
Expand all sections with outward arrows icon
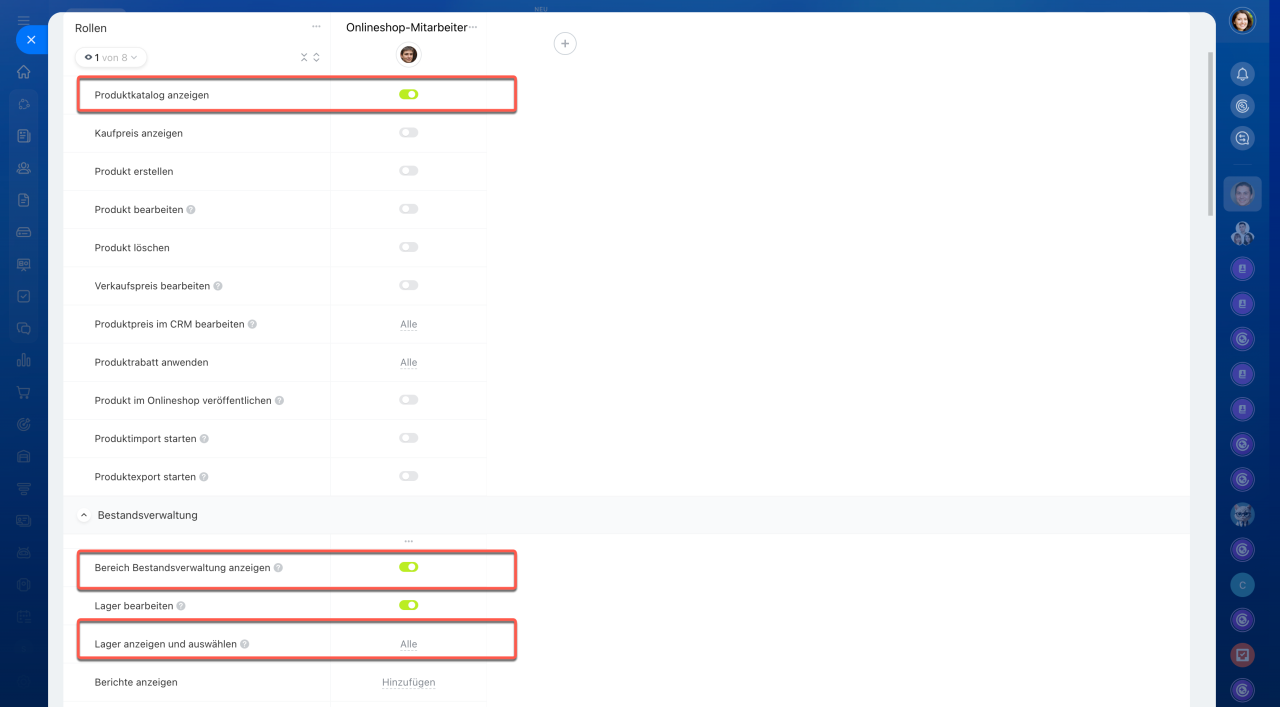point(317,58)
